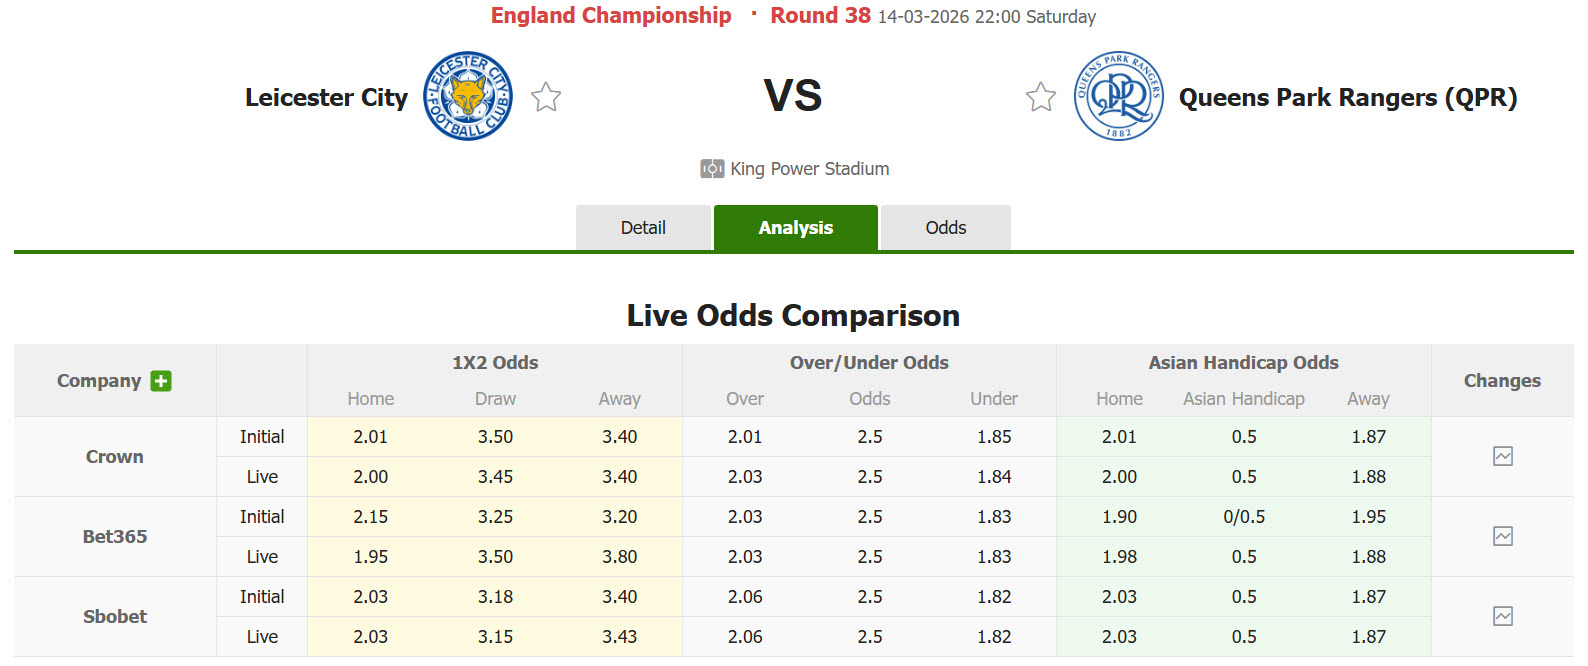1588x666 pixels.
Task: Expand Bet365 bookmaker odds details
Action: click(x=113, y=536)
